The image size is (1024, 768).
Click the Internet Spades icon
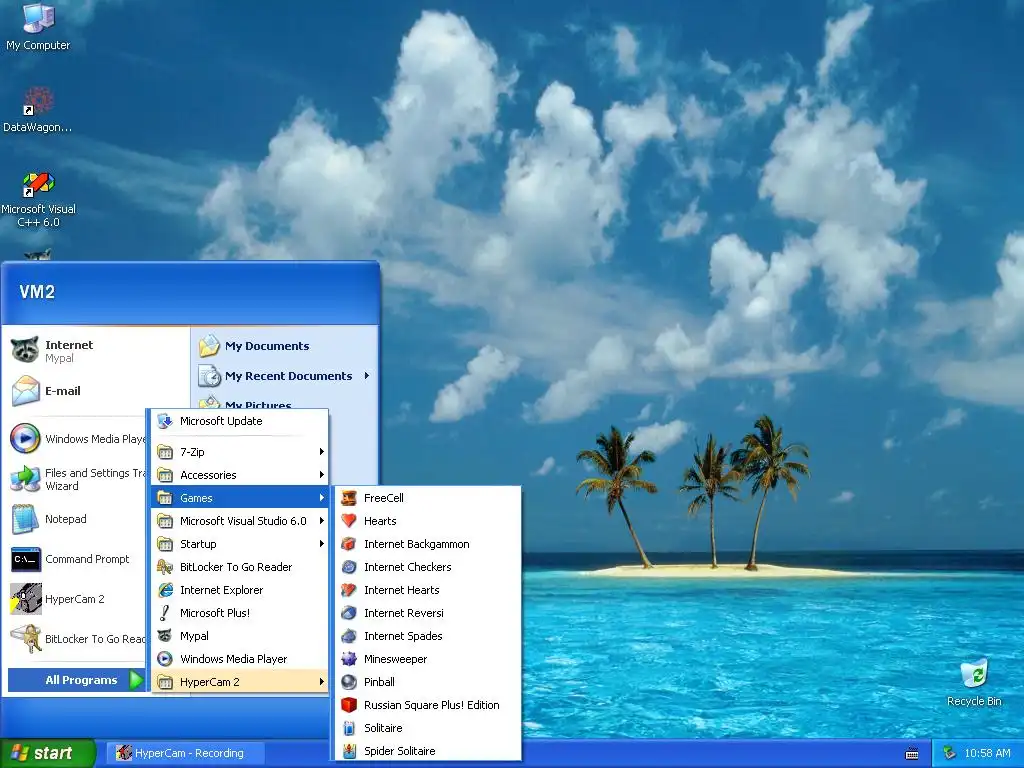click(349, 636)
